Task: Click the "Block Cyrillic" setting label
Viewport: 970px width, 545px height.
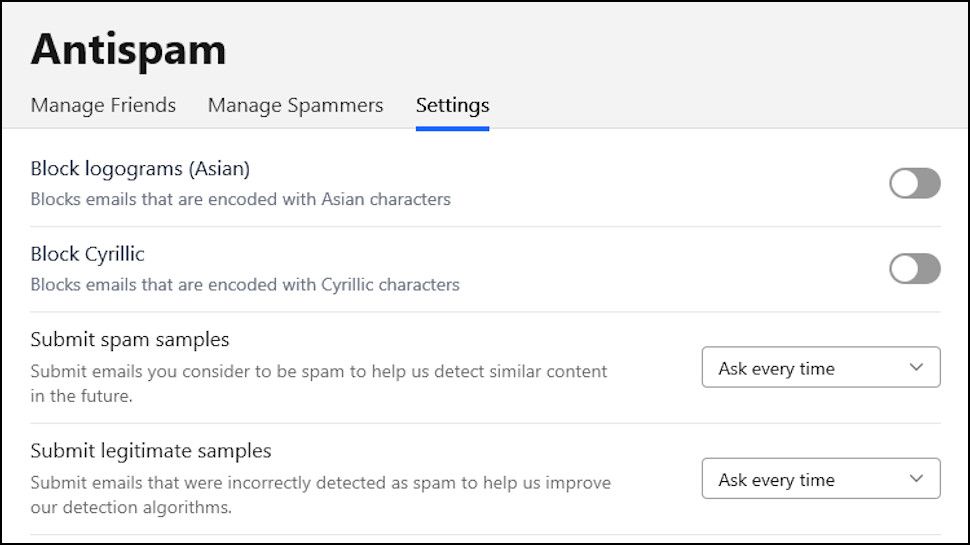Action: point(87,254)
